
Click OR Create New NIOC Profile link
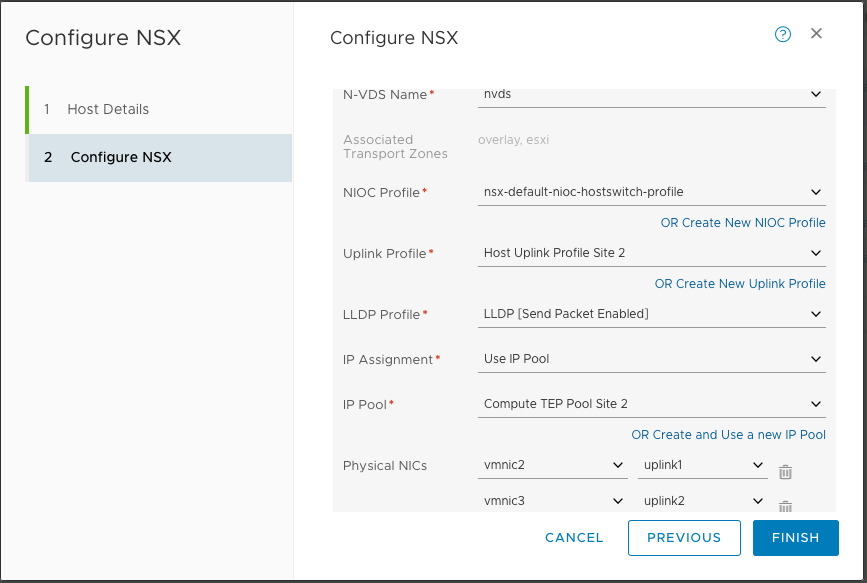pos(743,223)
